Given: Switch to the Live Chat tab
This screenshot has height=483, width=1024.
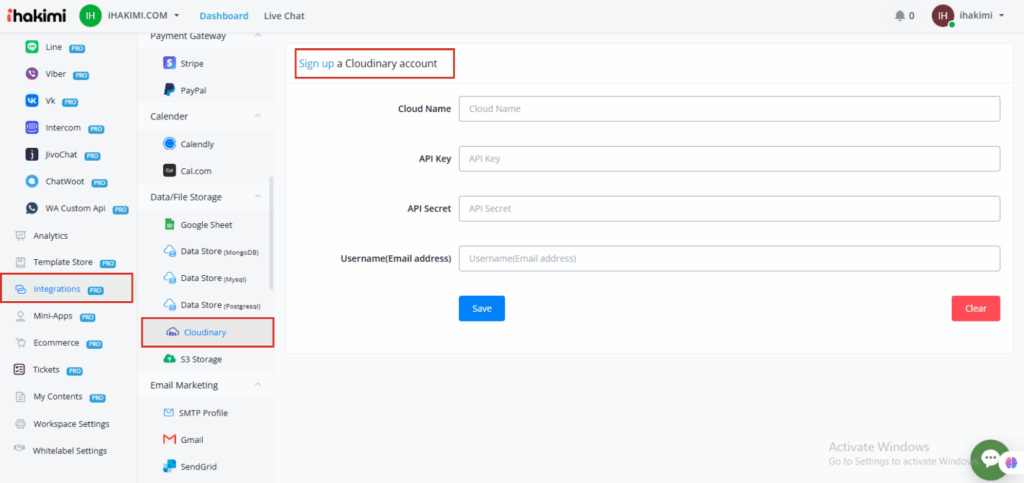Looking at the screenshot, I should click(x=284, y=16).
